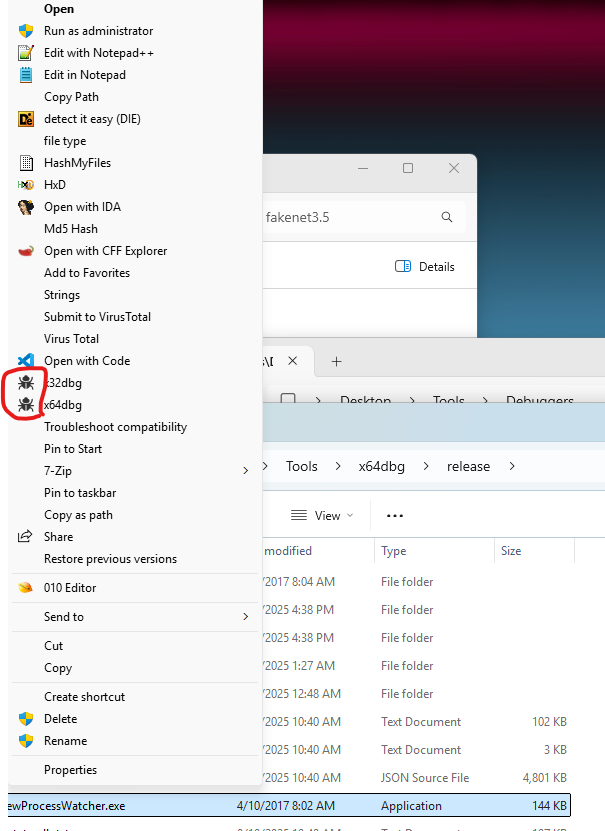
Task: Expand chevron between Tools and x64dbg
Action: coord(338,466)
